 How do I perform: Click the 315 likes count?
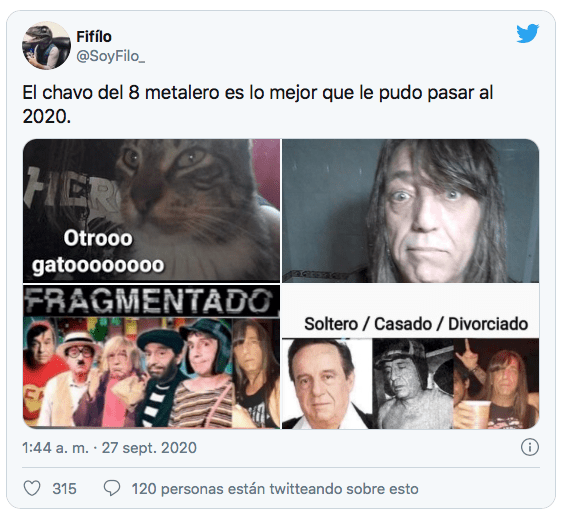[65, 489]
